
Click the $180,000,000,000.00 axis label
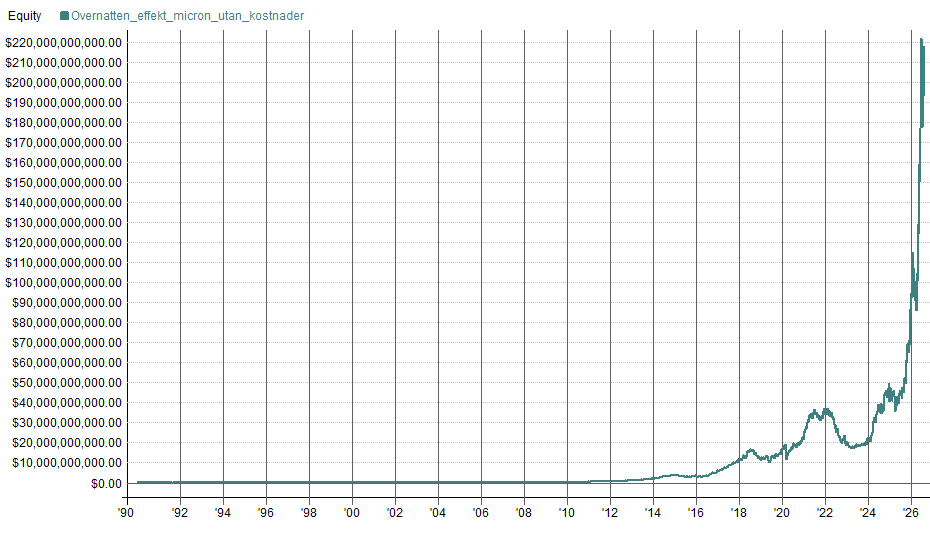[x=63, y=123]
